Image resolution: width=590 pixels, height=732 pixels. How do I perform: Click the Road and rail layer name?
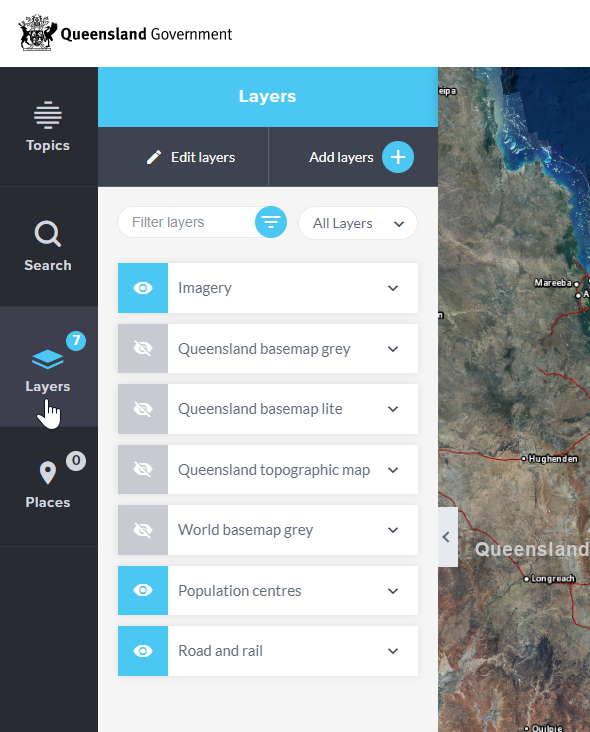click(x=220, y=651)
